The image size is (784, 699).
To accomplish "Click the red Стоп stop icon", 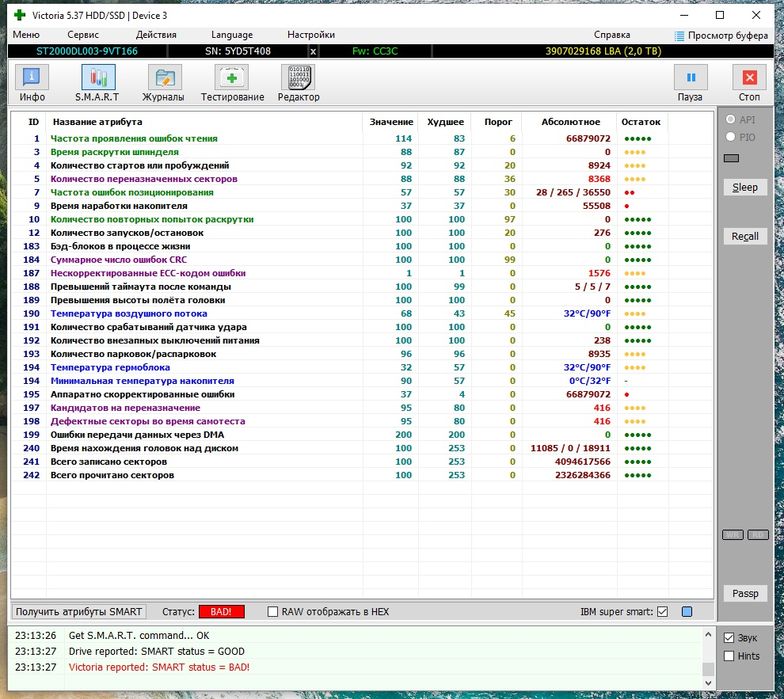I will [x=749, y=78].
